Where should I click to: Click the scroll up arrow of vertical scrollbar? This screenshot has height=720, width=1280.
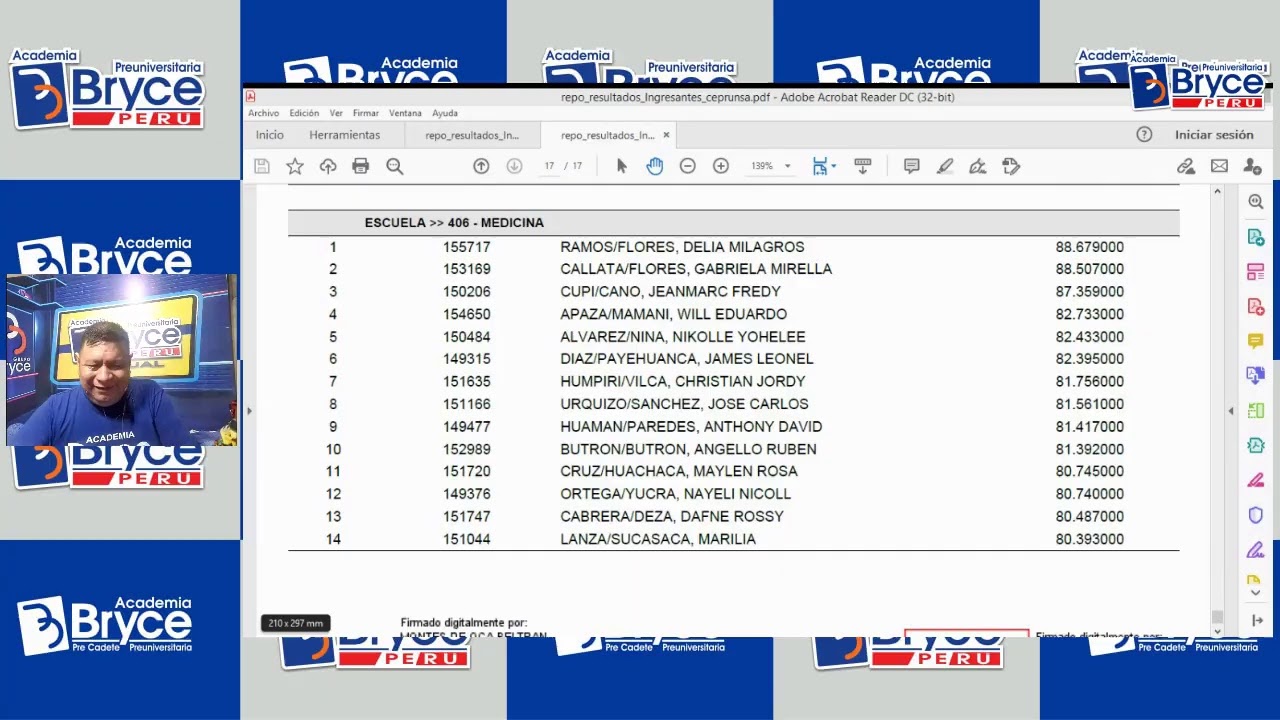click(1217, 192)
